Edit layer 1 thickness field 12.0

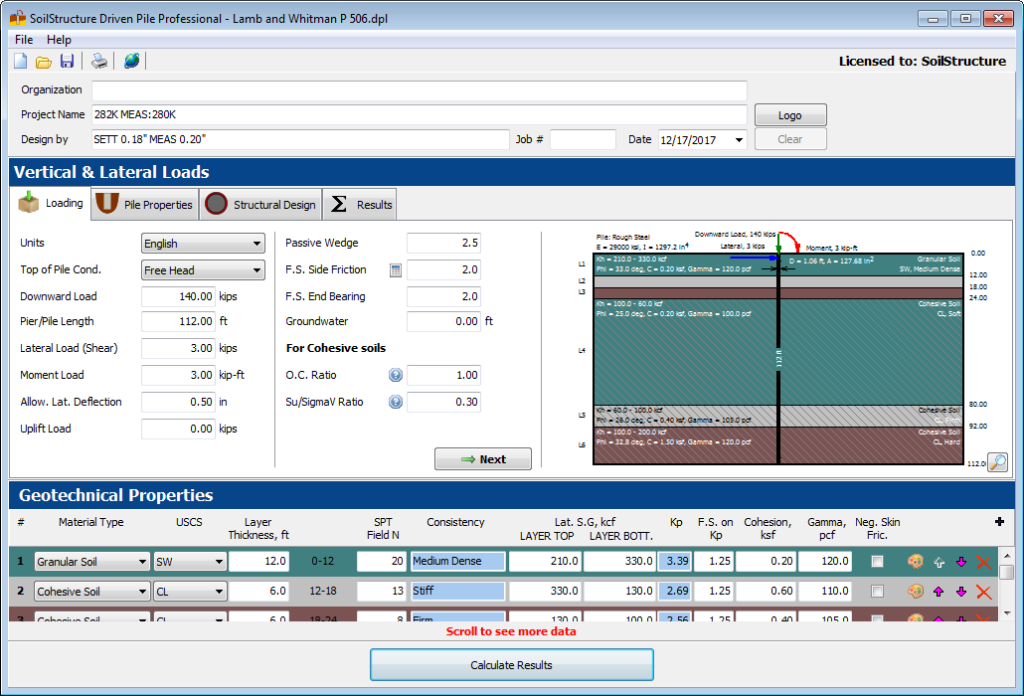tap(259, 562)
